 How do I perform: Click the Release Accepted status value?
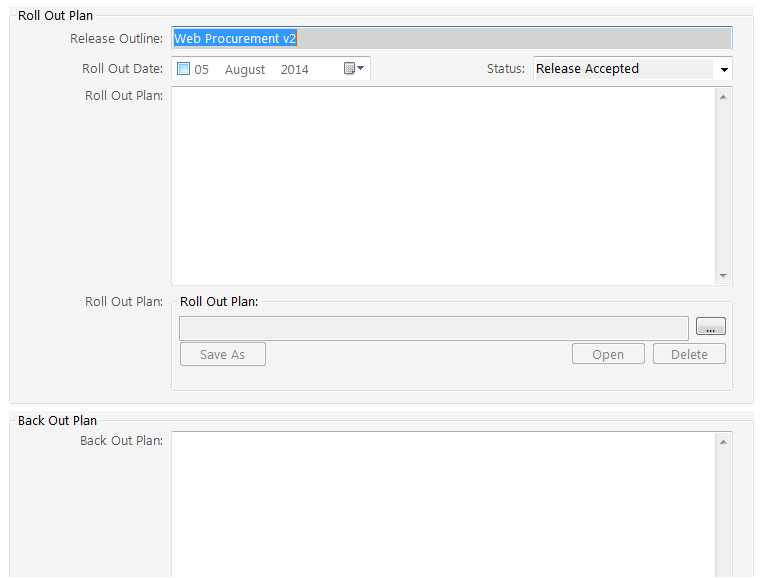pos(587,69)
